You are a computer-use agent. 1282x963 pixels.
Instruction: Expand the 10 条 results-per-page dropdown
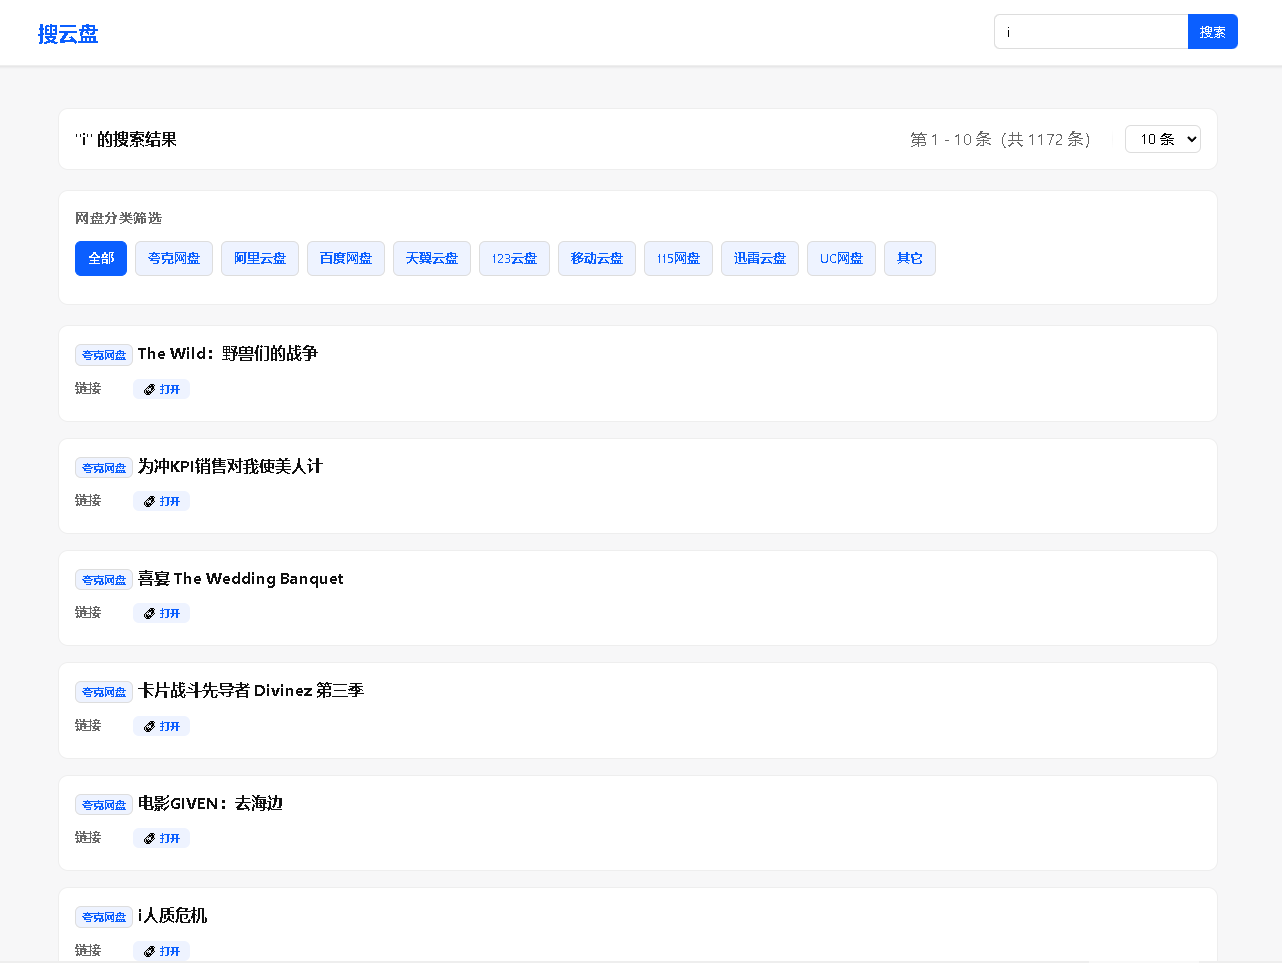(x=1162, y=139)
